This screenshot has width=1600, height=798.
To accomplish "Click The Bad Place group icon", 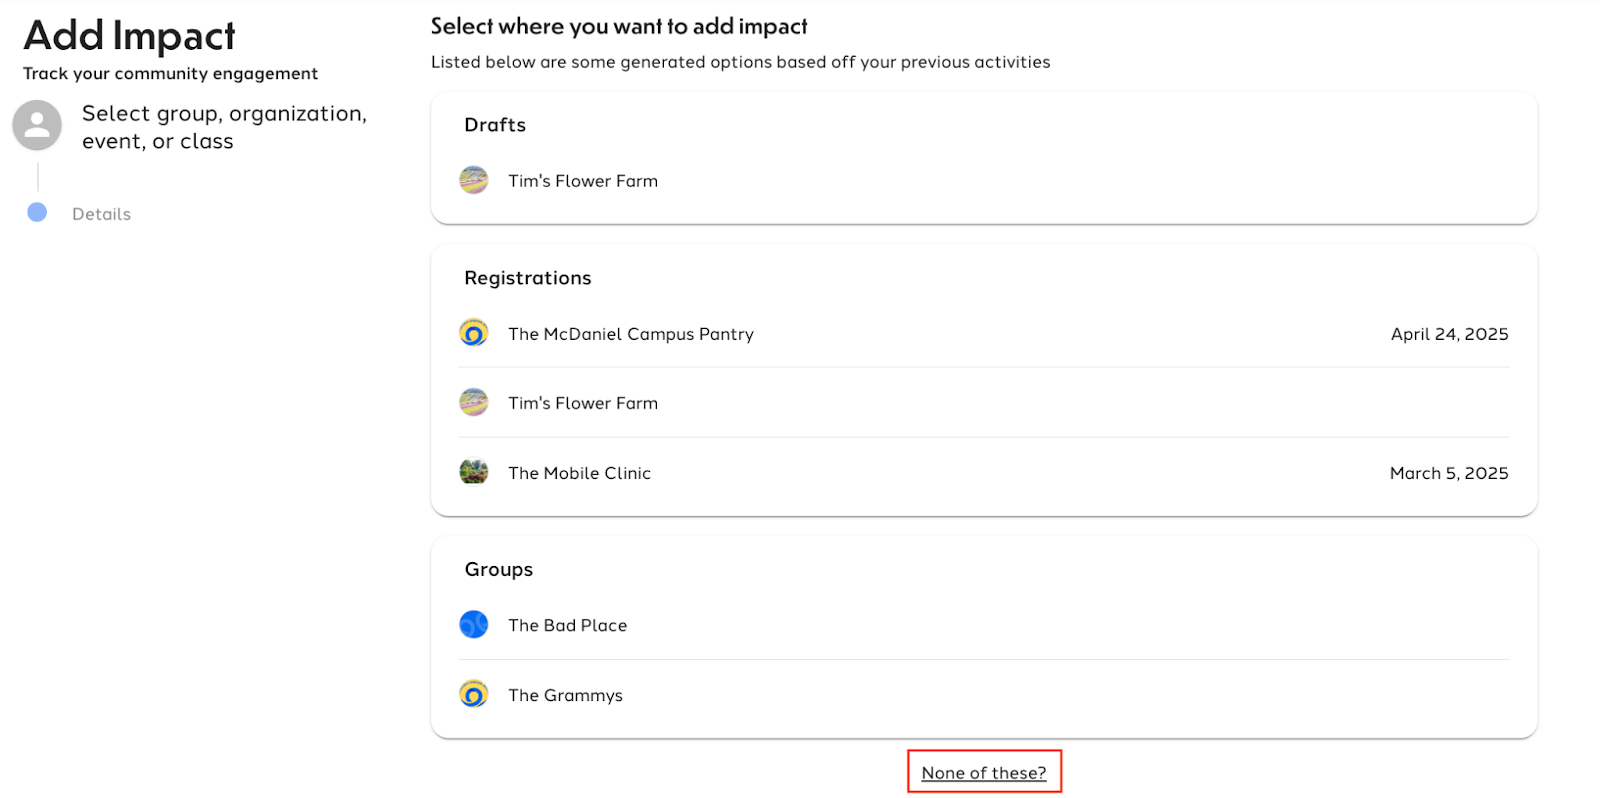I will pos(474,624).
